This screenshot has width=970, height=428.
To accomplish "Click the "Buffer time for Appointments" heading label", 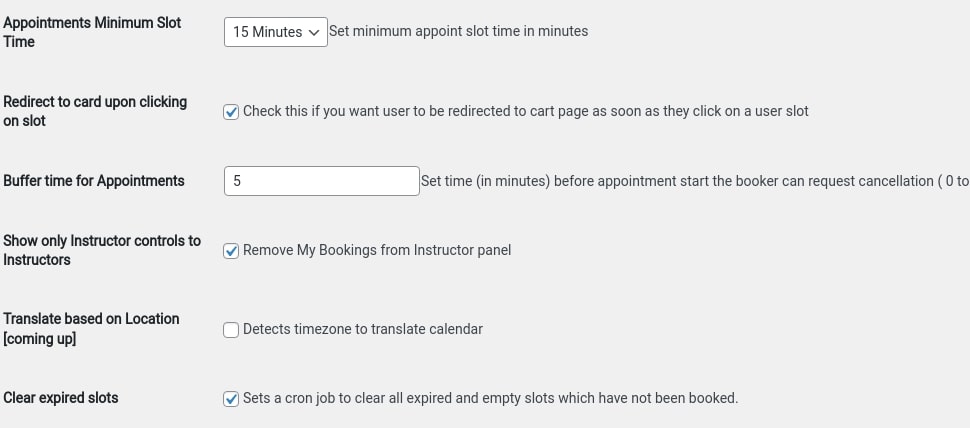I will 94,181.
